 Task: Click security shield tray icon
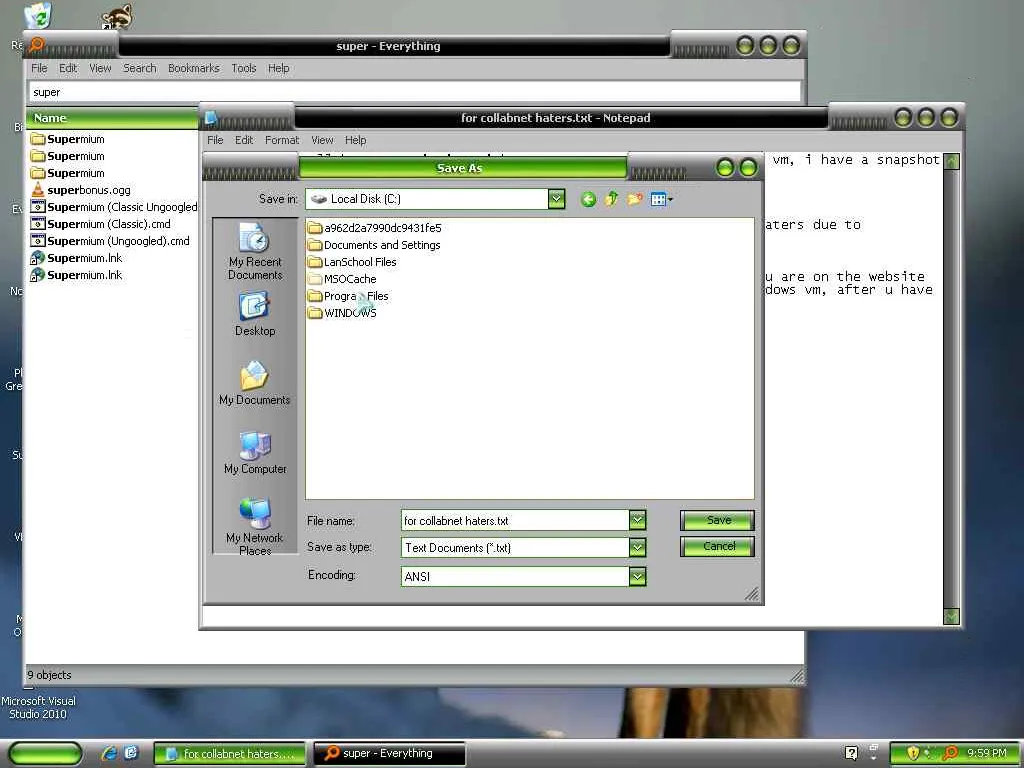(913, 753)
